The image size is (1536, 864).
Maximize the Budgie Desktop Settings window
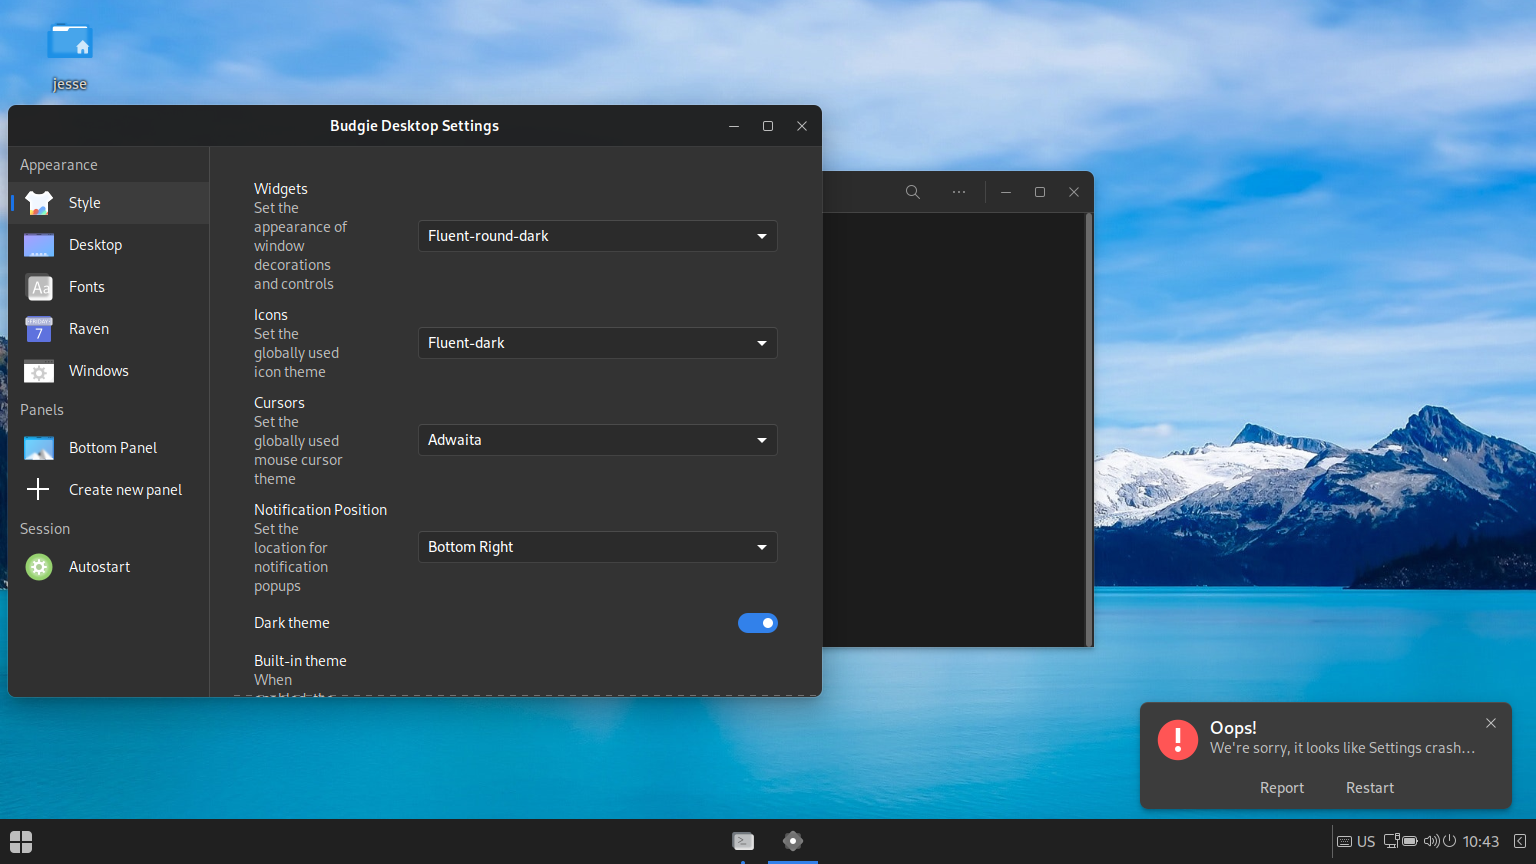coord(768,126)
